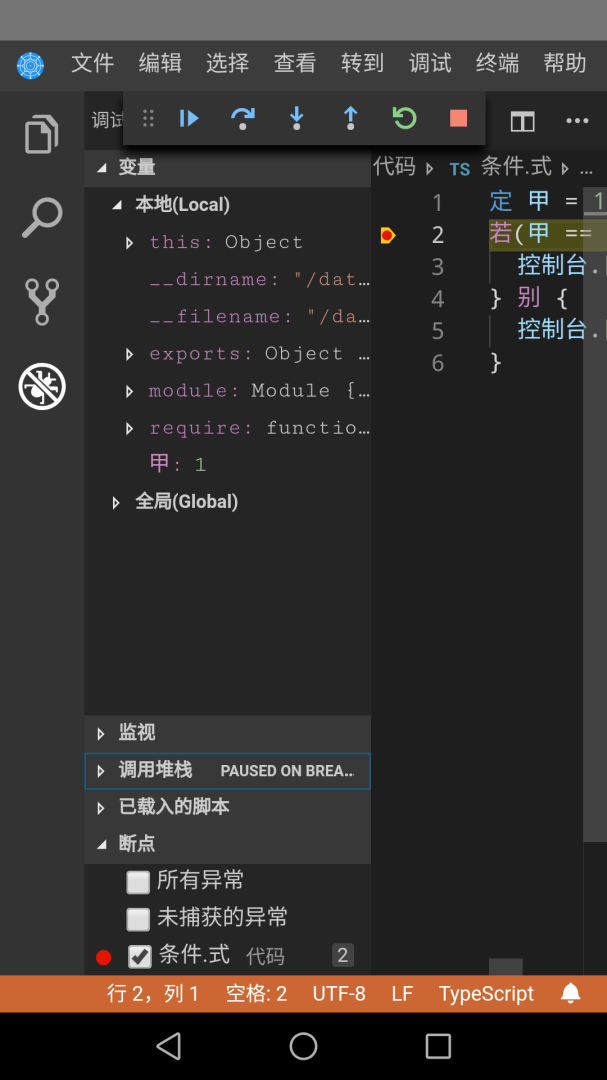Viewport: 607px width, 1080px height.
Task: Click the Split Editor icon
Action: (522, 121)
